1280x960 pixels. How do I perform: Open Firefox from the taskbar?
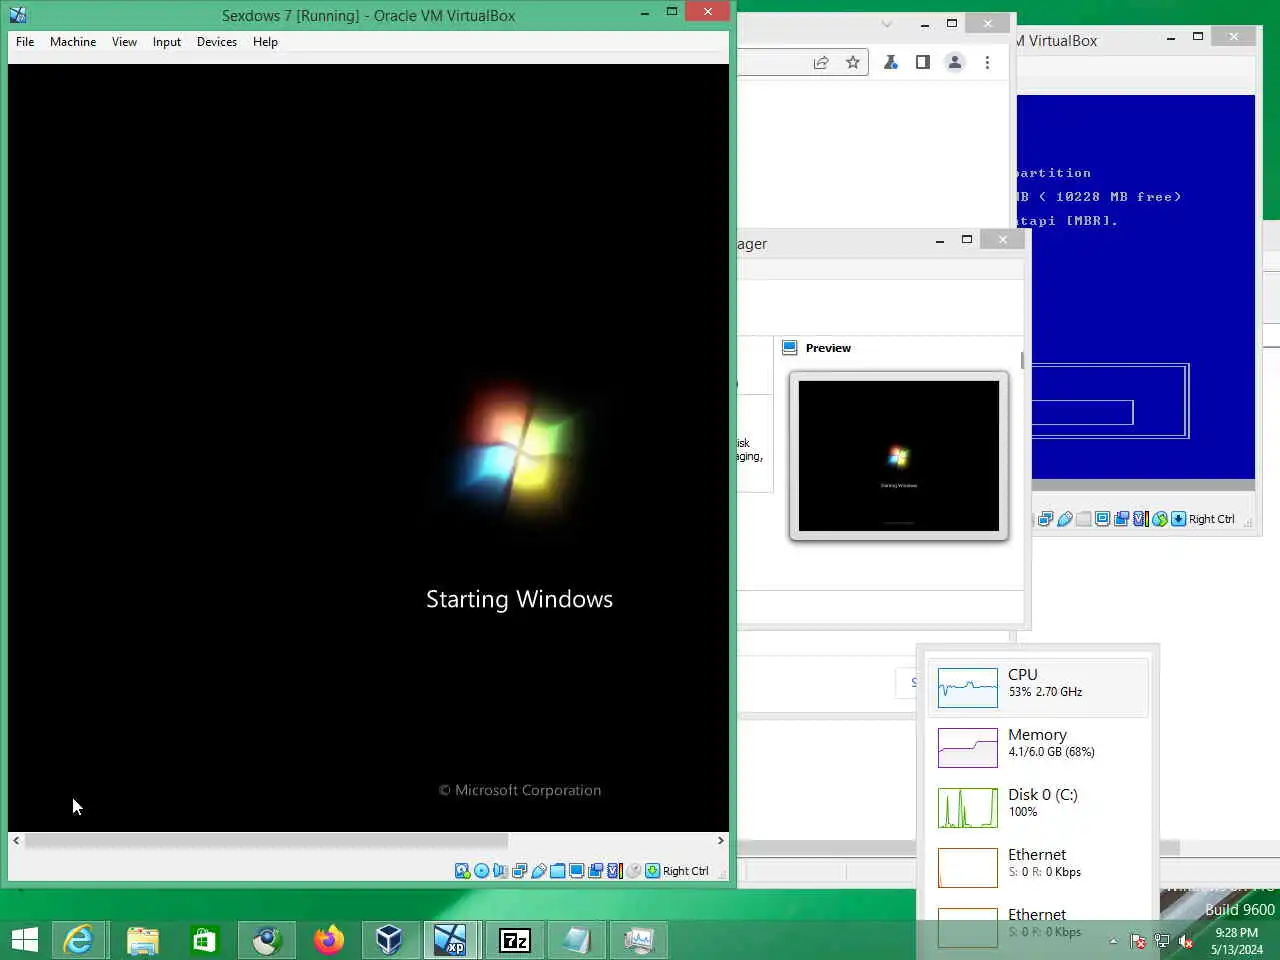coord(328,940)
